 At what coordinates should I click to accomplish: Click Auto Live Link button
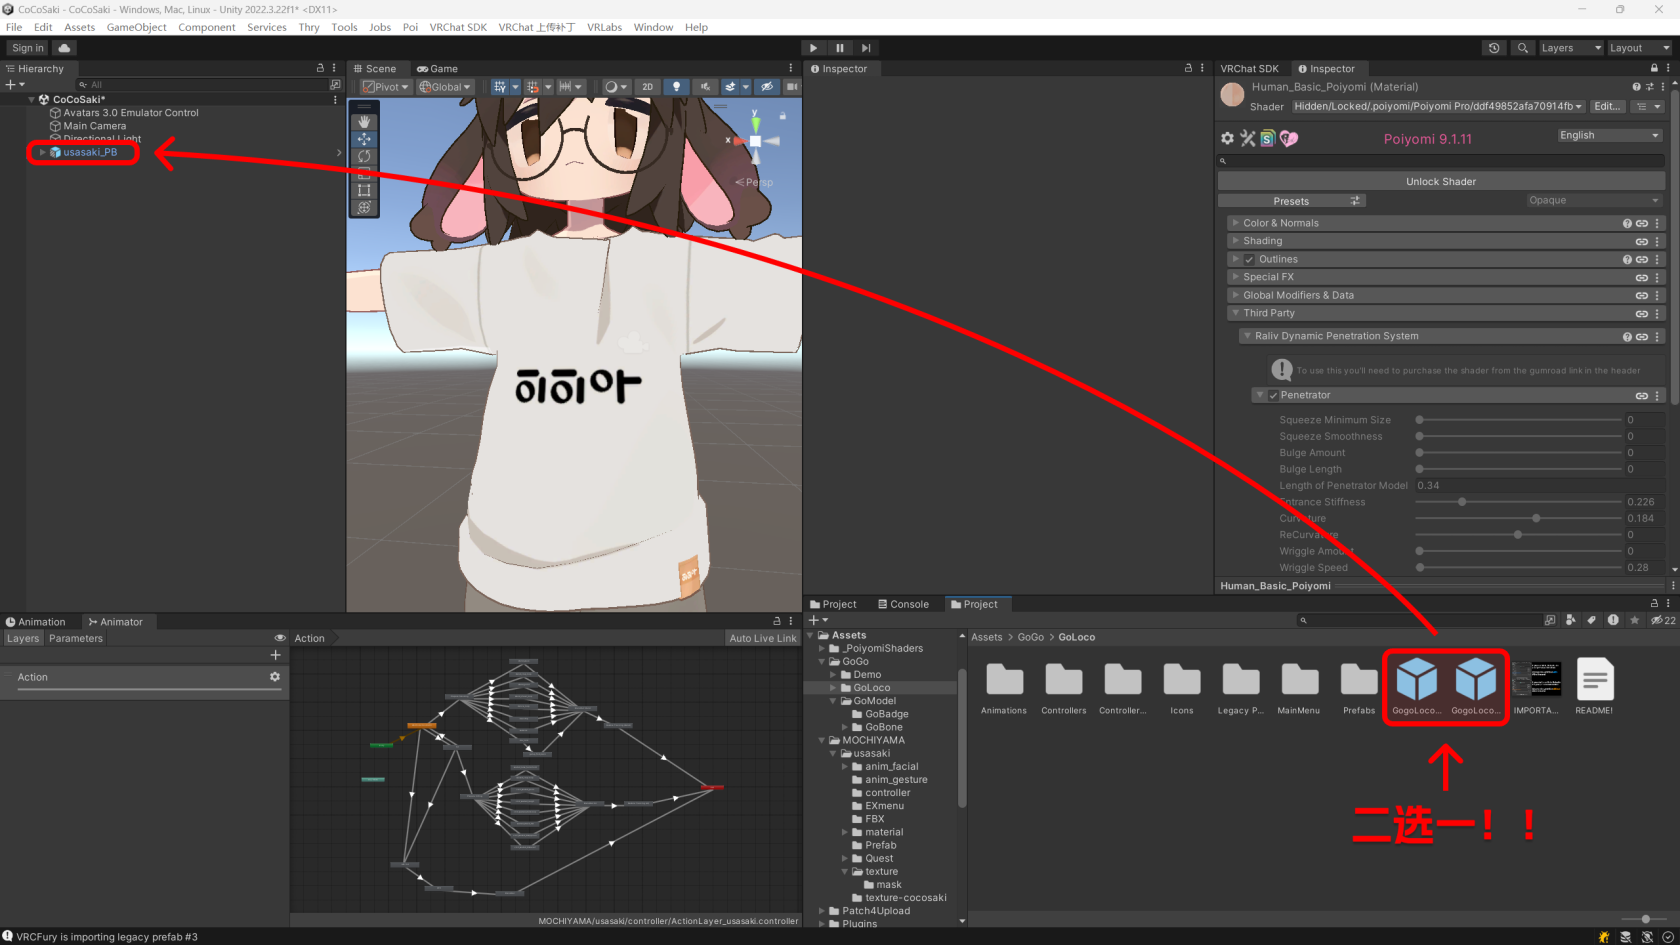763,638
